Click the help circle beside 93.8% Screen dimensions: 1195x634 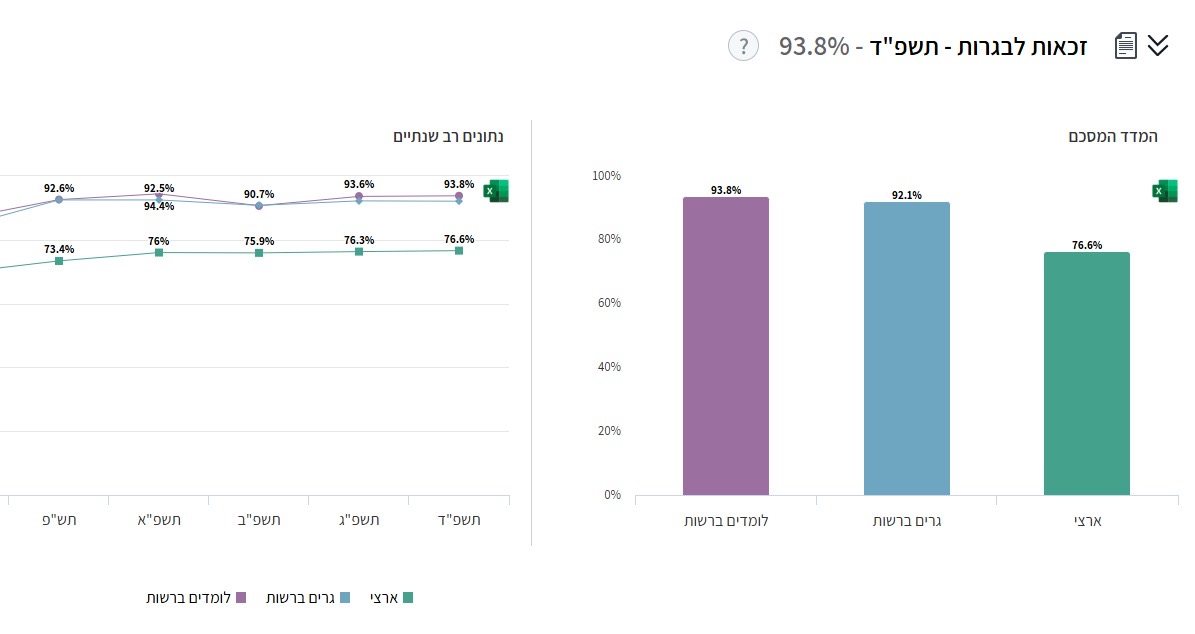point(745,44)
